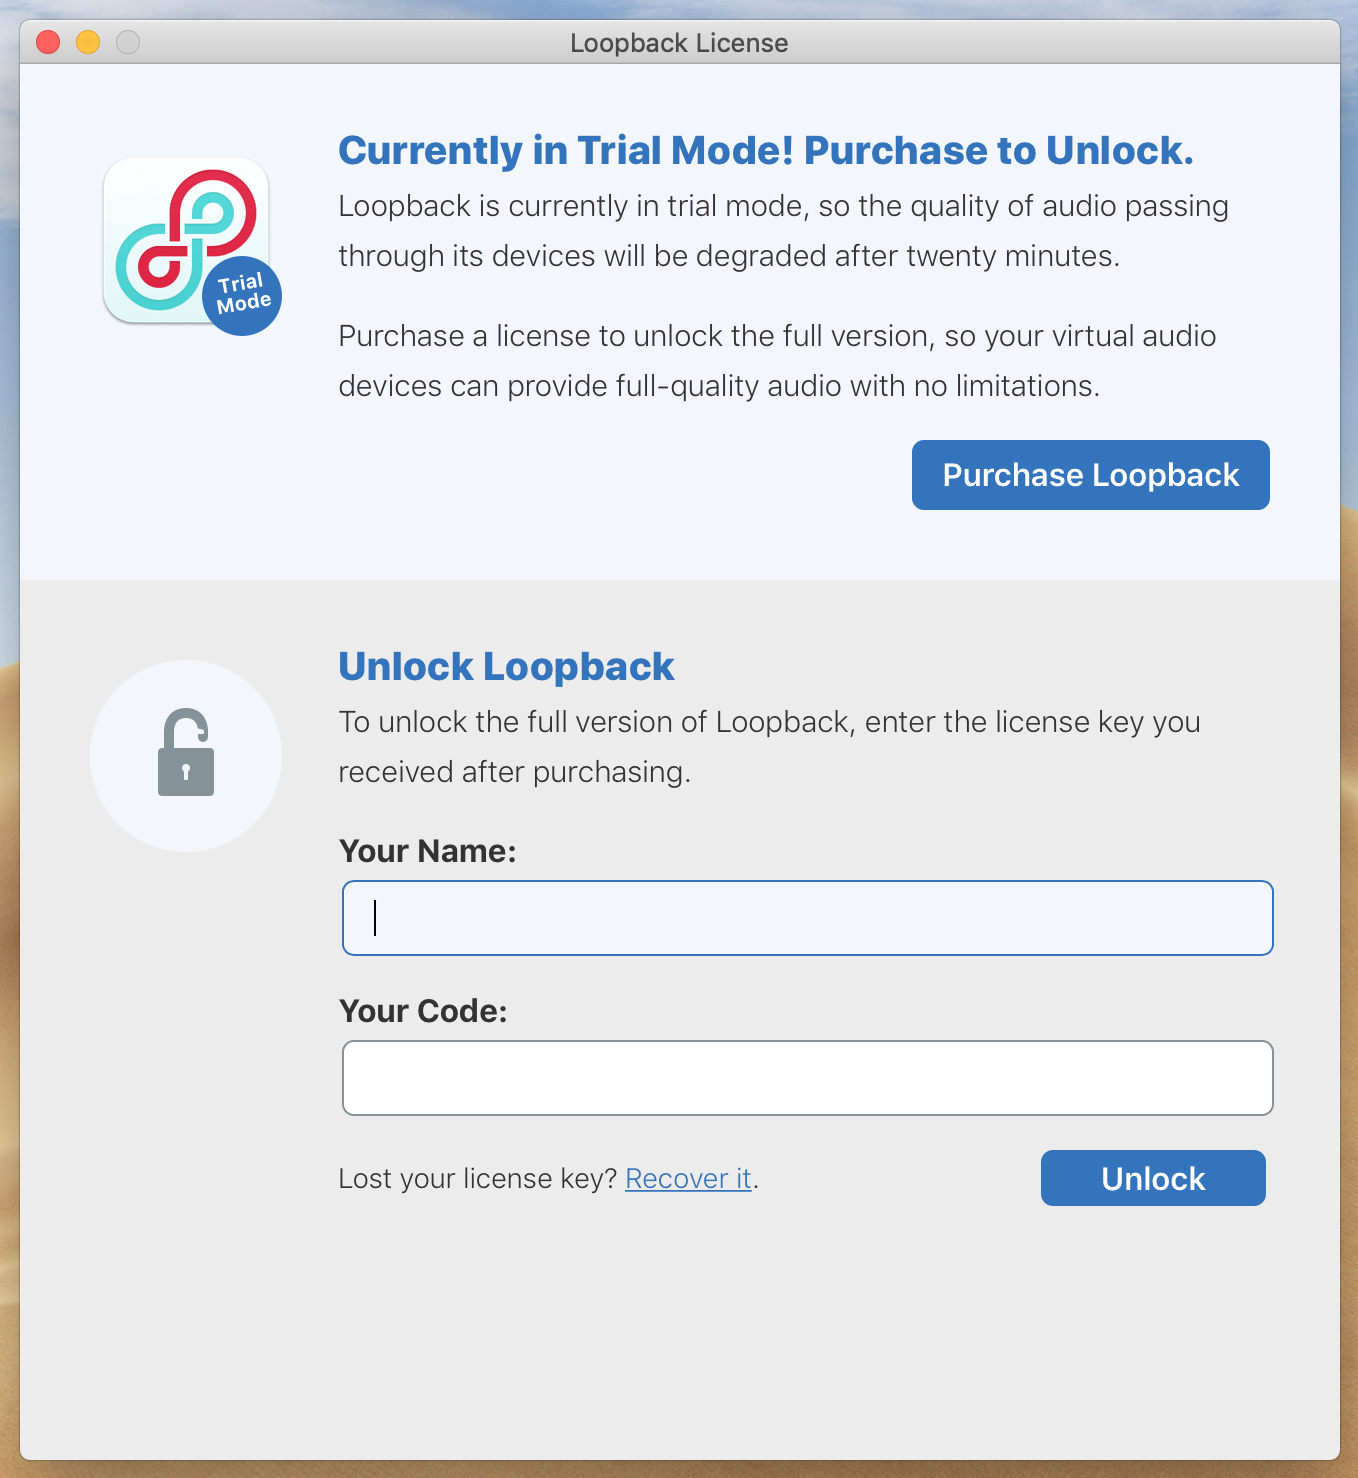The image size is (1358, 1478).
Task: Click the Lost your license key text
Action: pyautogui.click(x=478, y=1179)
